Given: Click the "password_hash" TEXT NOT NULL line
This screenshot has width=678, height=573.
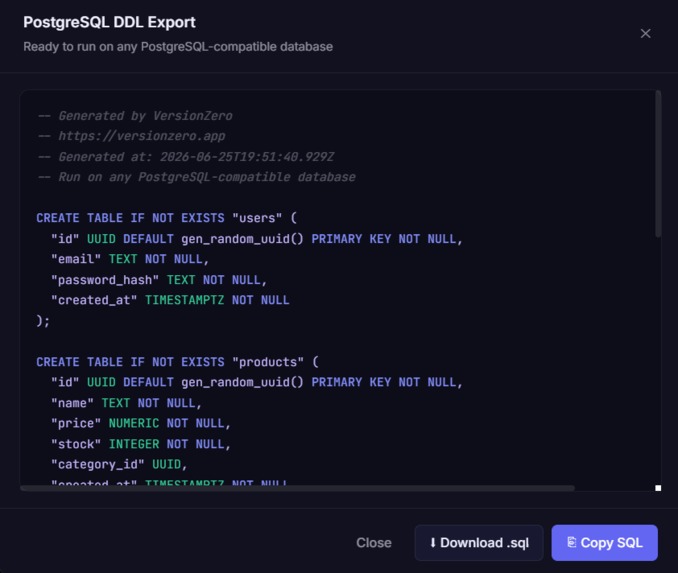Looking at the screenshot, I should point(159,280).
